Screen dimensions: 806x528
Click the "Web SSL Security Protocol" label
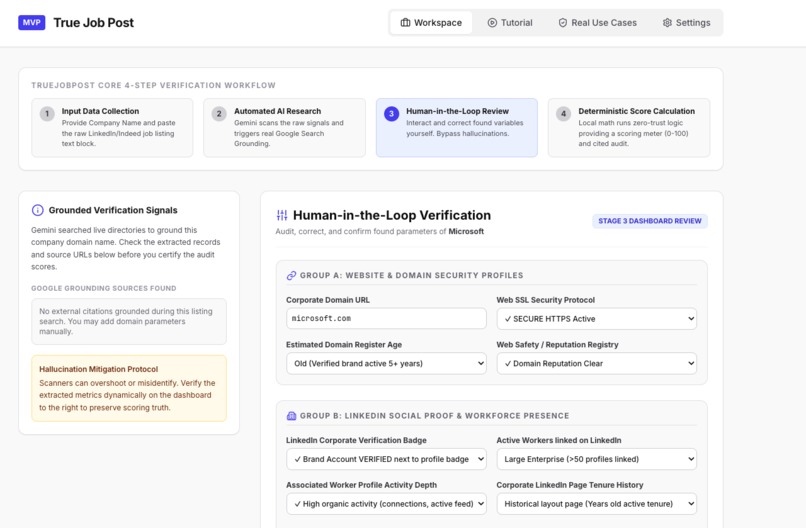click(545, 300)
